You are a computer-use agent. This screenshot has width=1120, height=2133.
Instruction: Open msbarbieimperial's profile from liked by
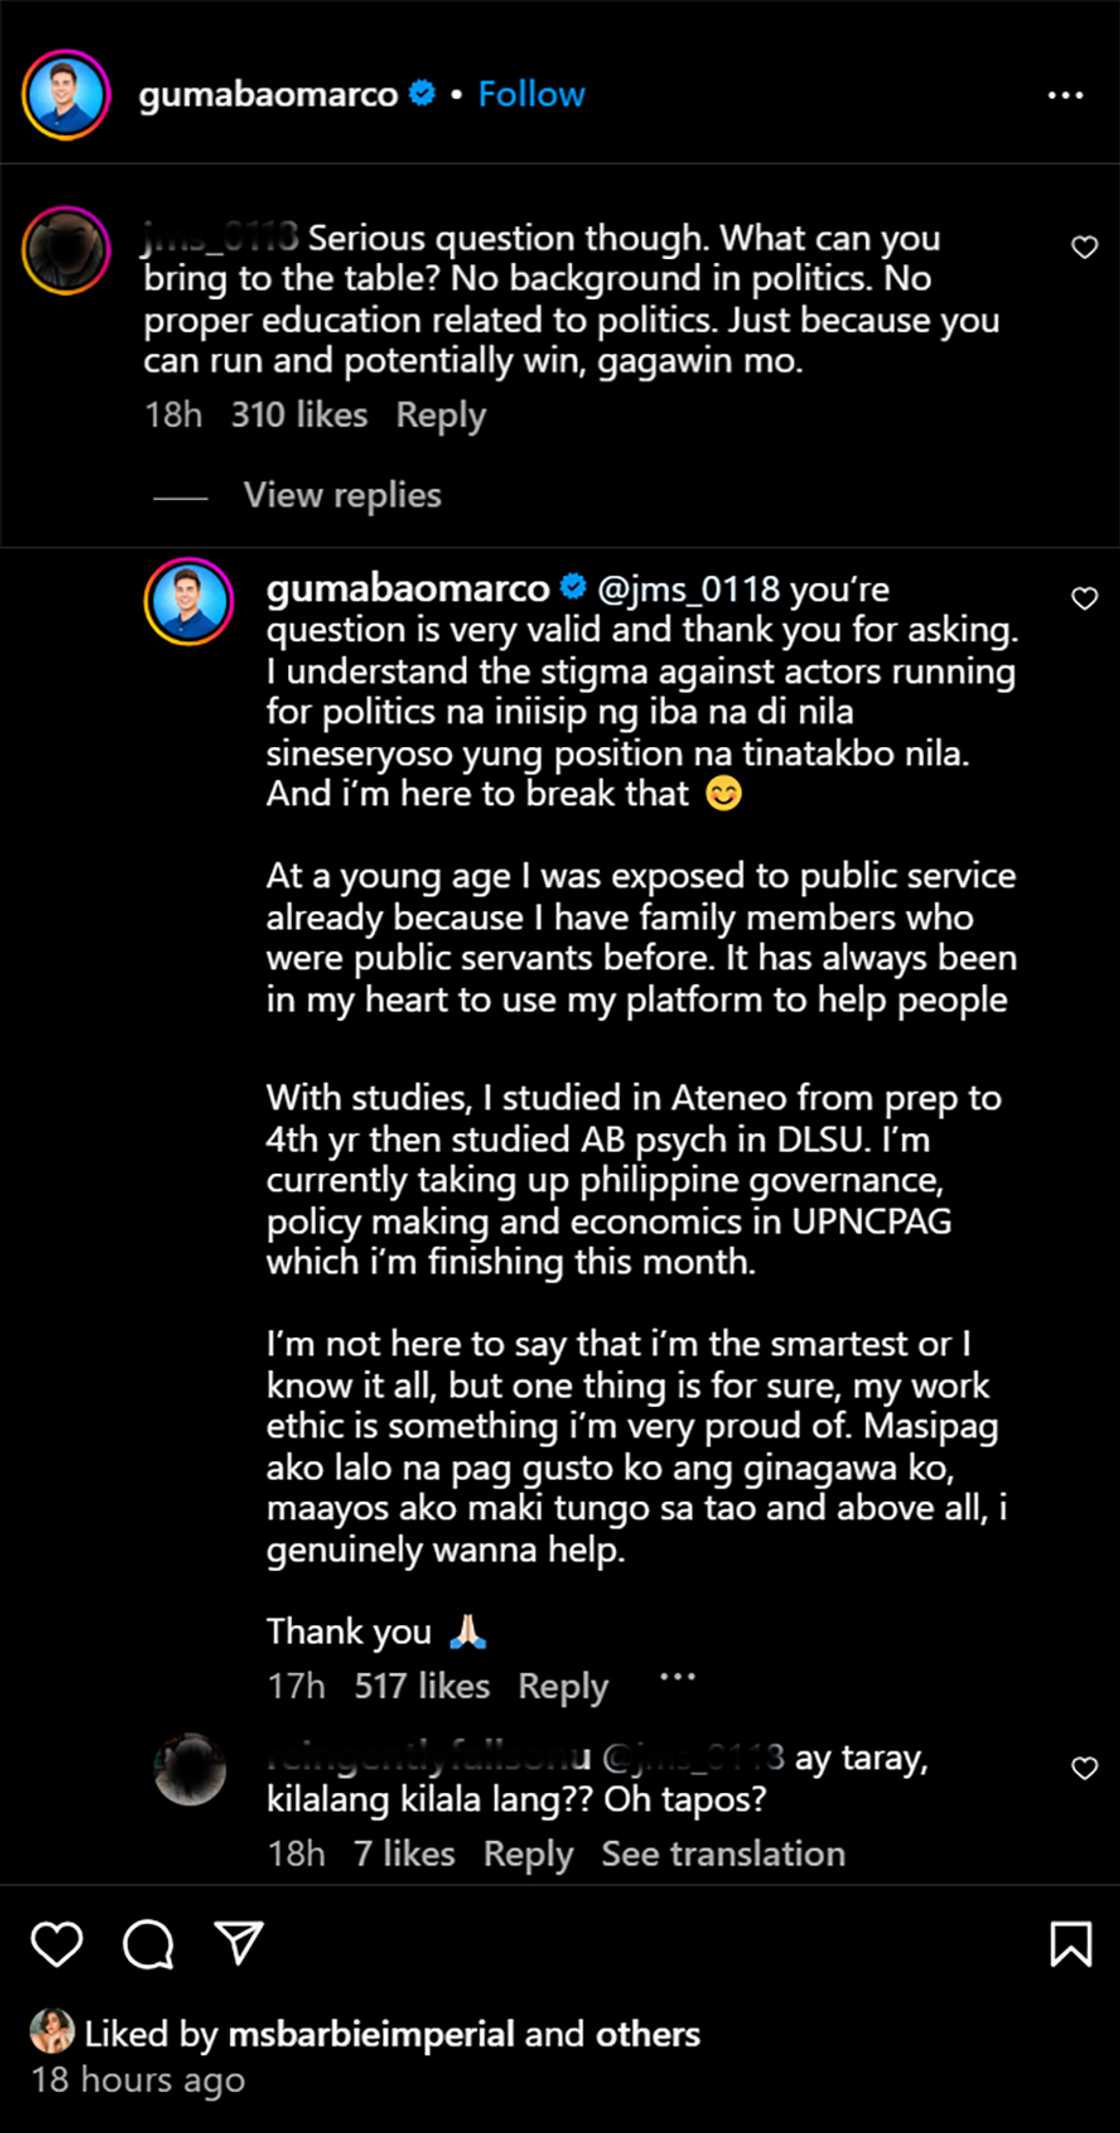[371, 2034]
